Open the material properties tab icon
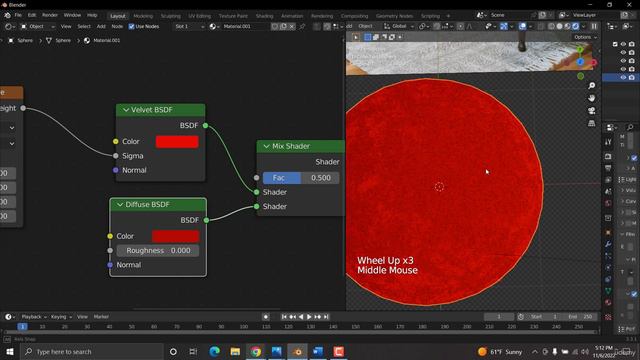Viewport: 640px width, 360px height. coord(608,302)
